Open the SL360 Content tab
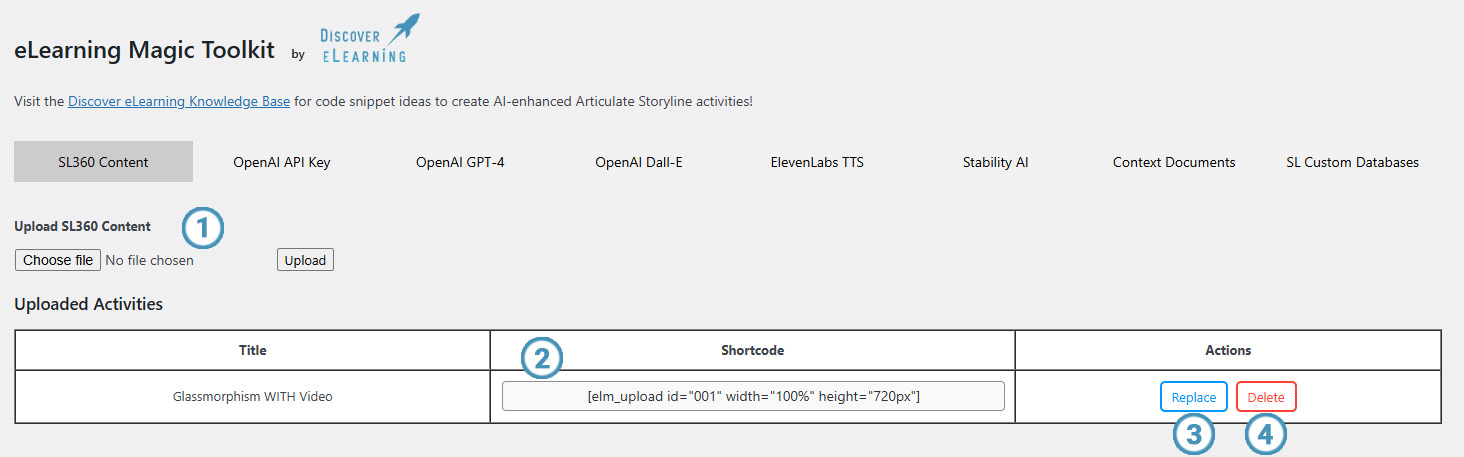Viewport: 1464px width, 457px height. coord(103,162)
